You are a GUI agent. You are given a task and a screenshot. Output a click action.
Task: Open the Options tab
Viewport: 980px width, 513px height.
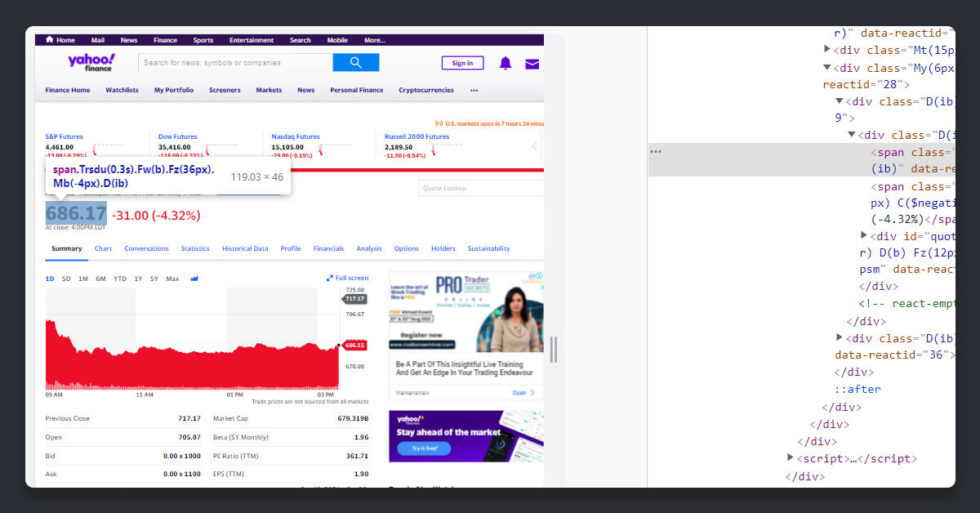pyautogui.click(x=406, y=249)
